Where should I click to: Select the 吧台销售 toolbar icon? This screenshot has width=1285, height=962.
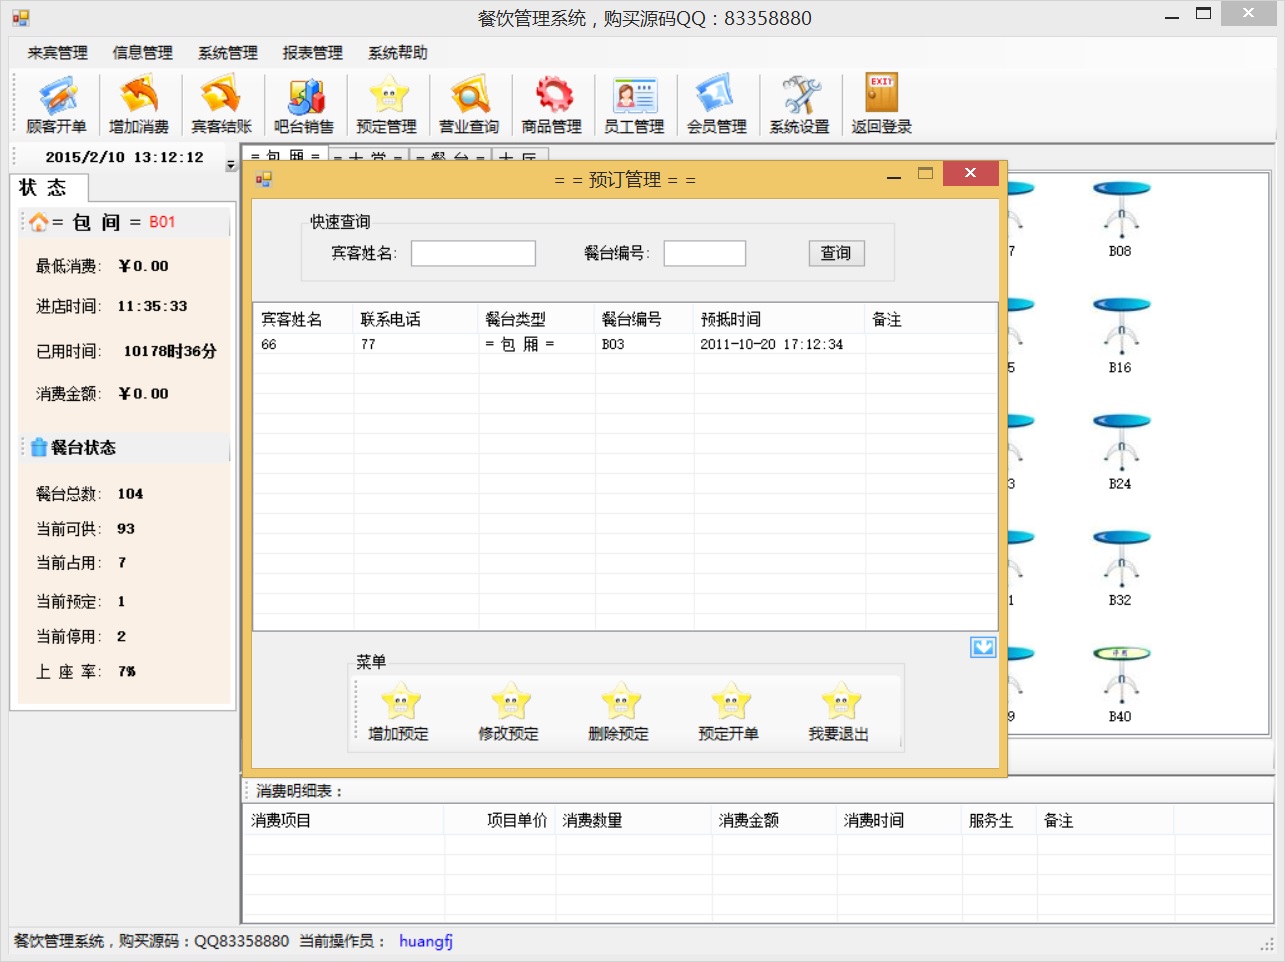[304, 104]
